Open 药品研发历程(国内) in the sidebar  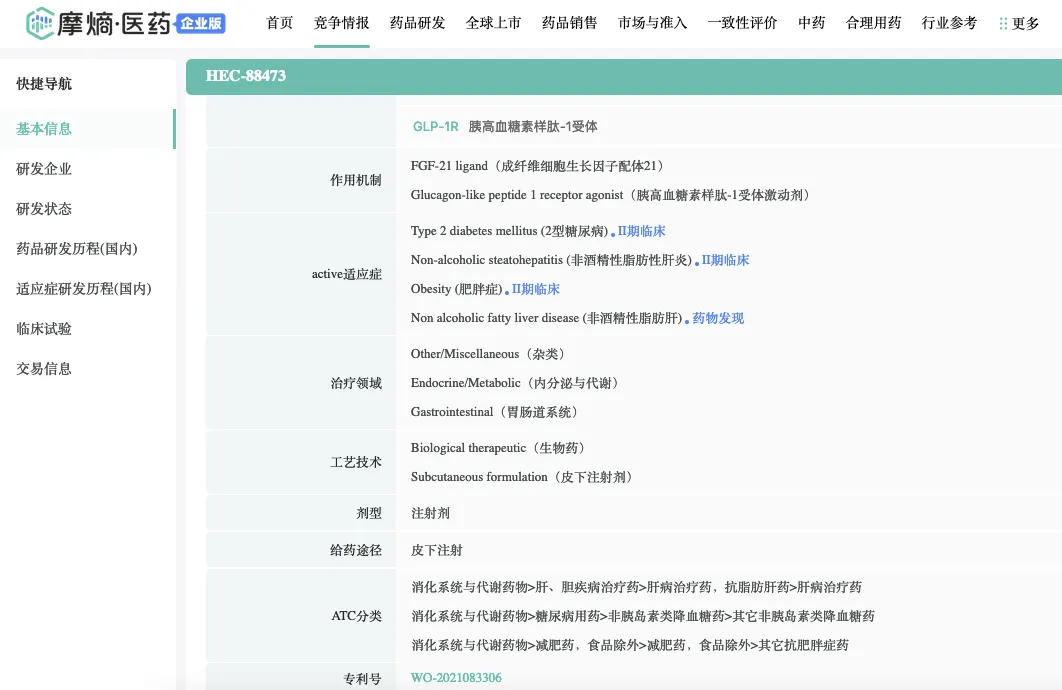(x=77, y=249)
